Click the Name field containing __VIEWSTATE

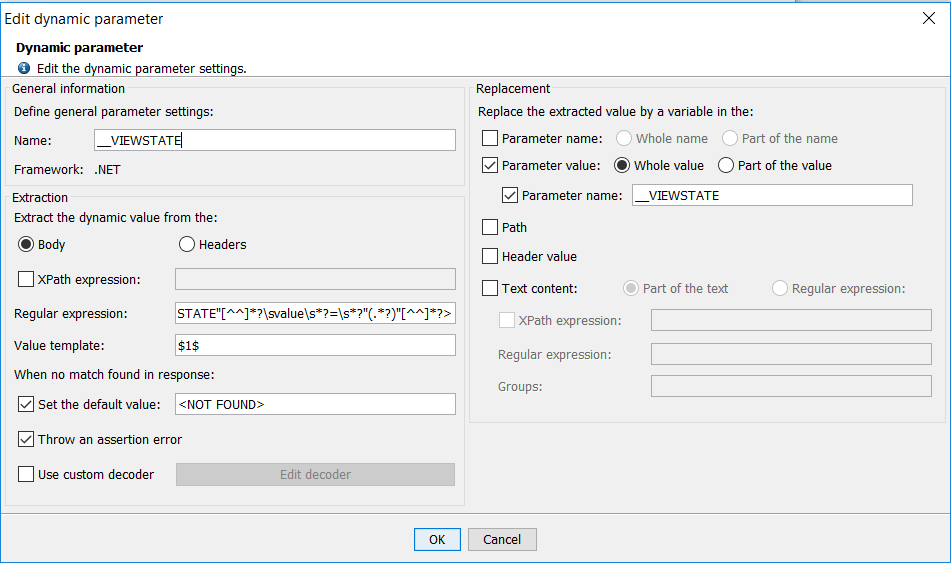[275, 140]
